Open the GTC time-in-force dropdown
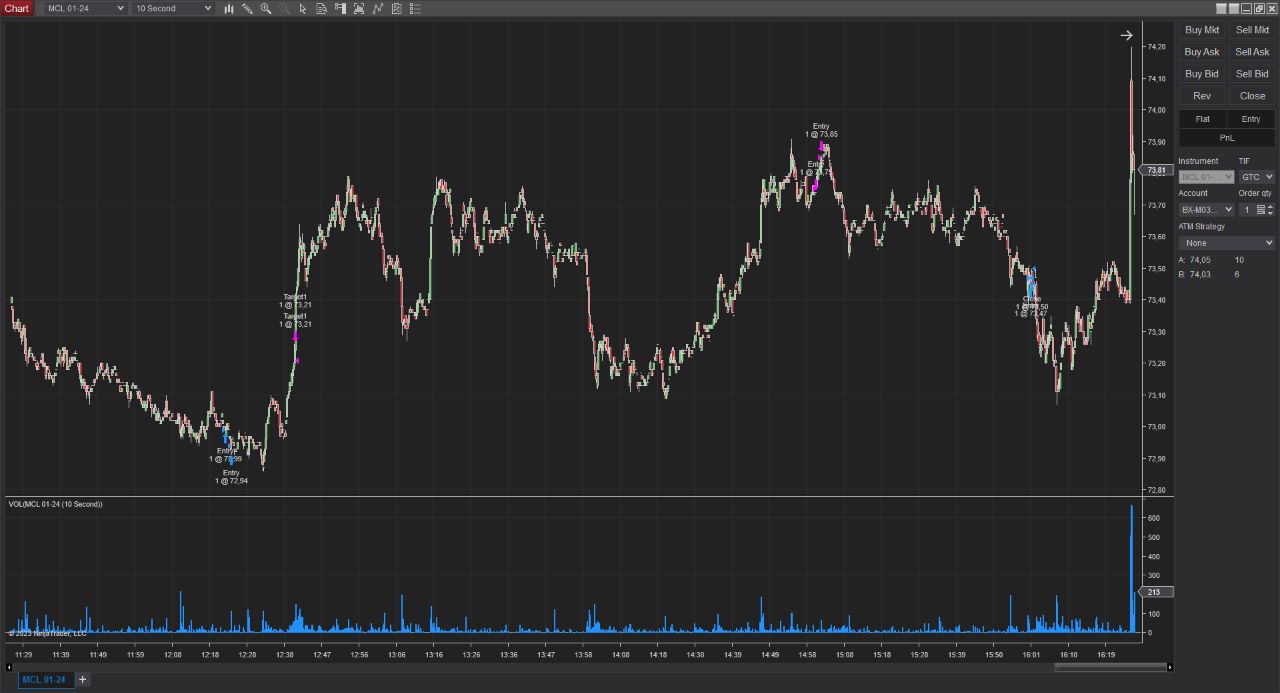Screen dimensions: 1280x693 (x=1256, y=177)
